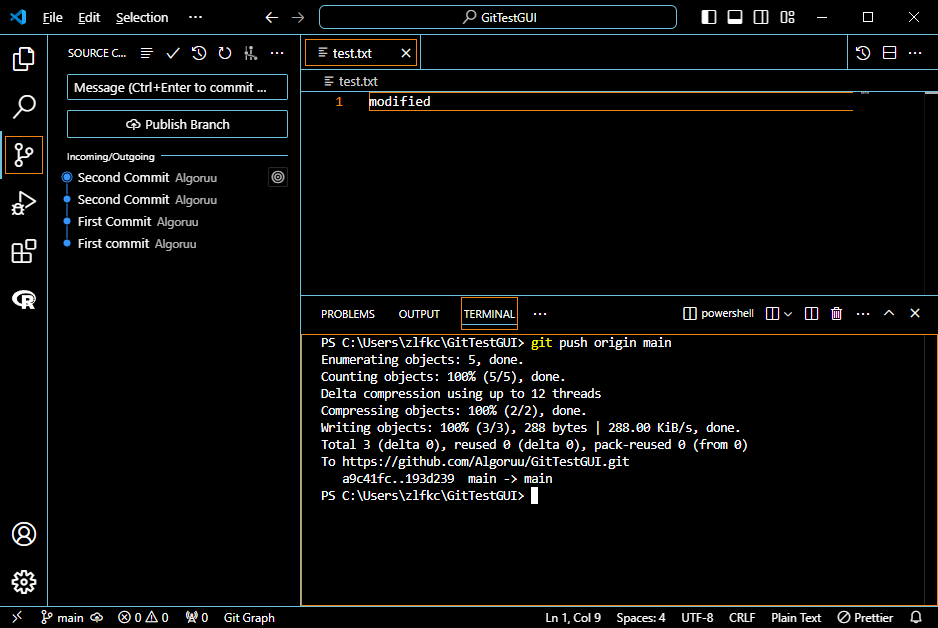This screenshot has height=628, width=938.
Task: Click the commit message input field
Action: pyautogui.click(x=178, y=87)
